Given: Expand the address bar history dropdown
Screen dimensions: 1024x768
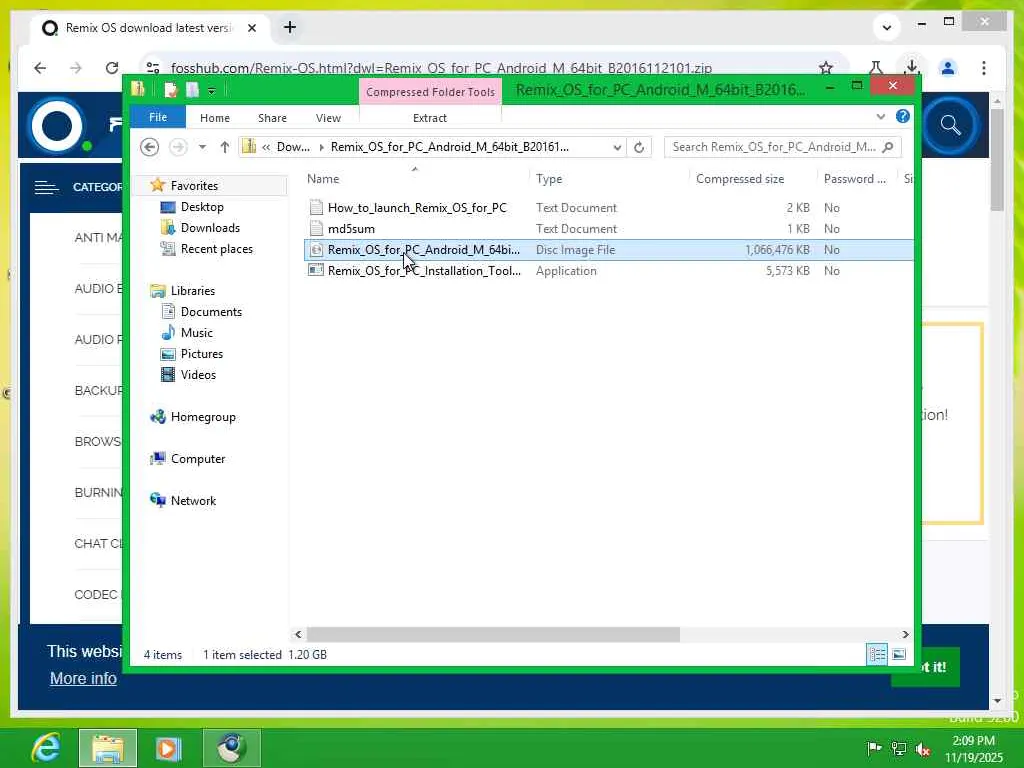Looking at the screenshot, I should pos(616,148).
